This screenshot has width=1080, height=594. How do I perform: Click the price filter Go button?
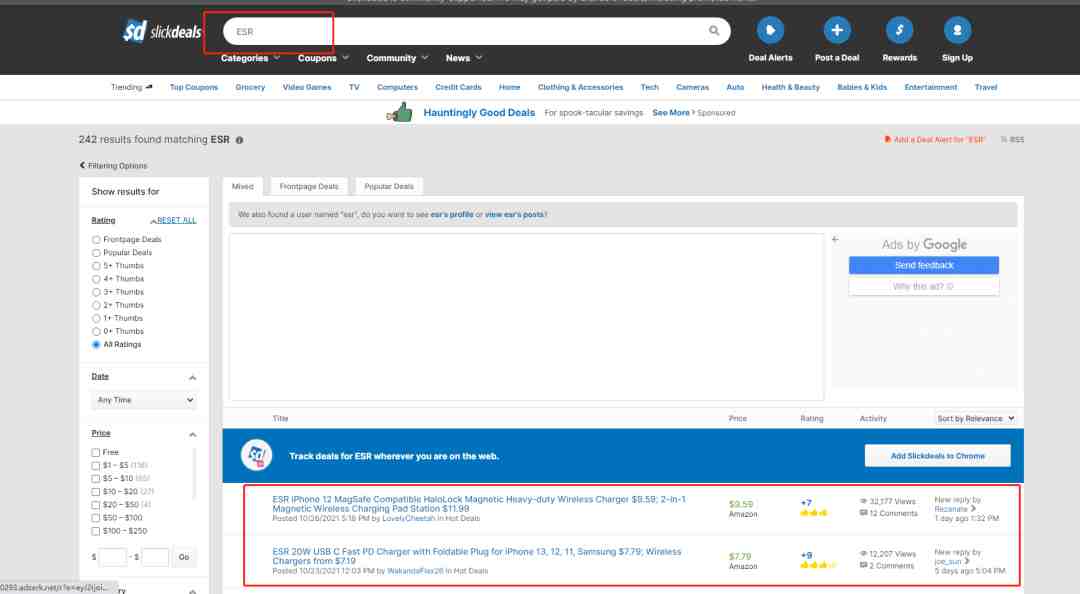pos(184,557)
